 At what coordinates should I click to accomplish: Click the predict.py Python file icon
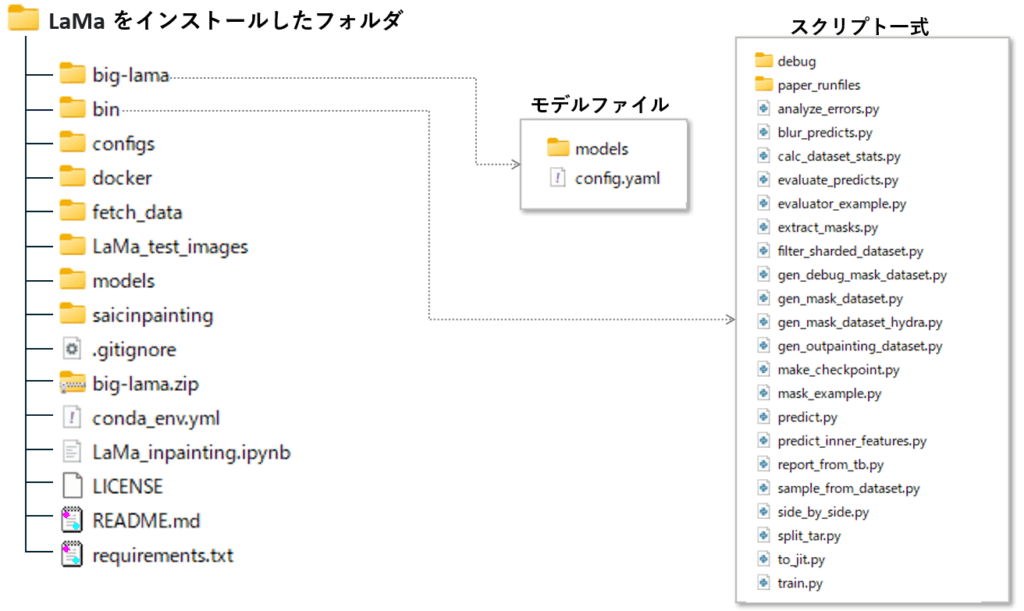tap(763, 416)
